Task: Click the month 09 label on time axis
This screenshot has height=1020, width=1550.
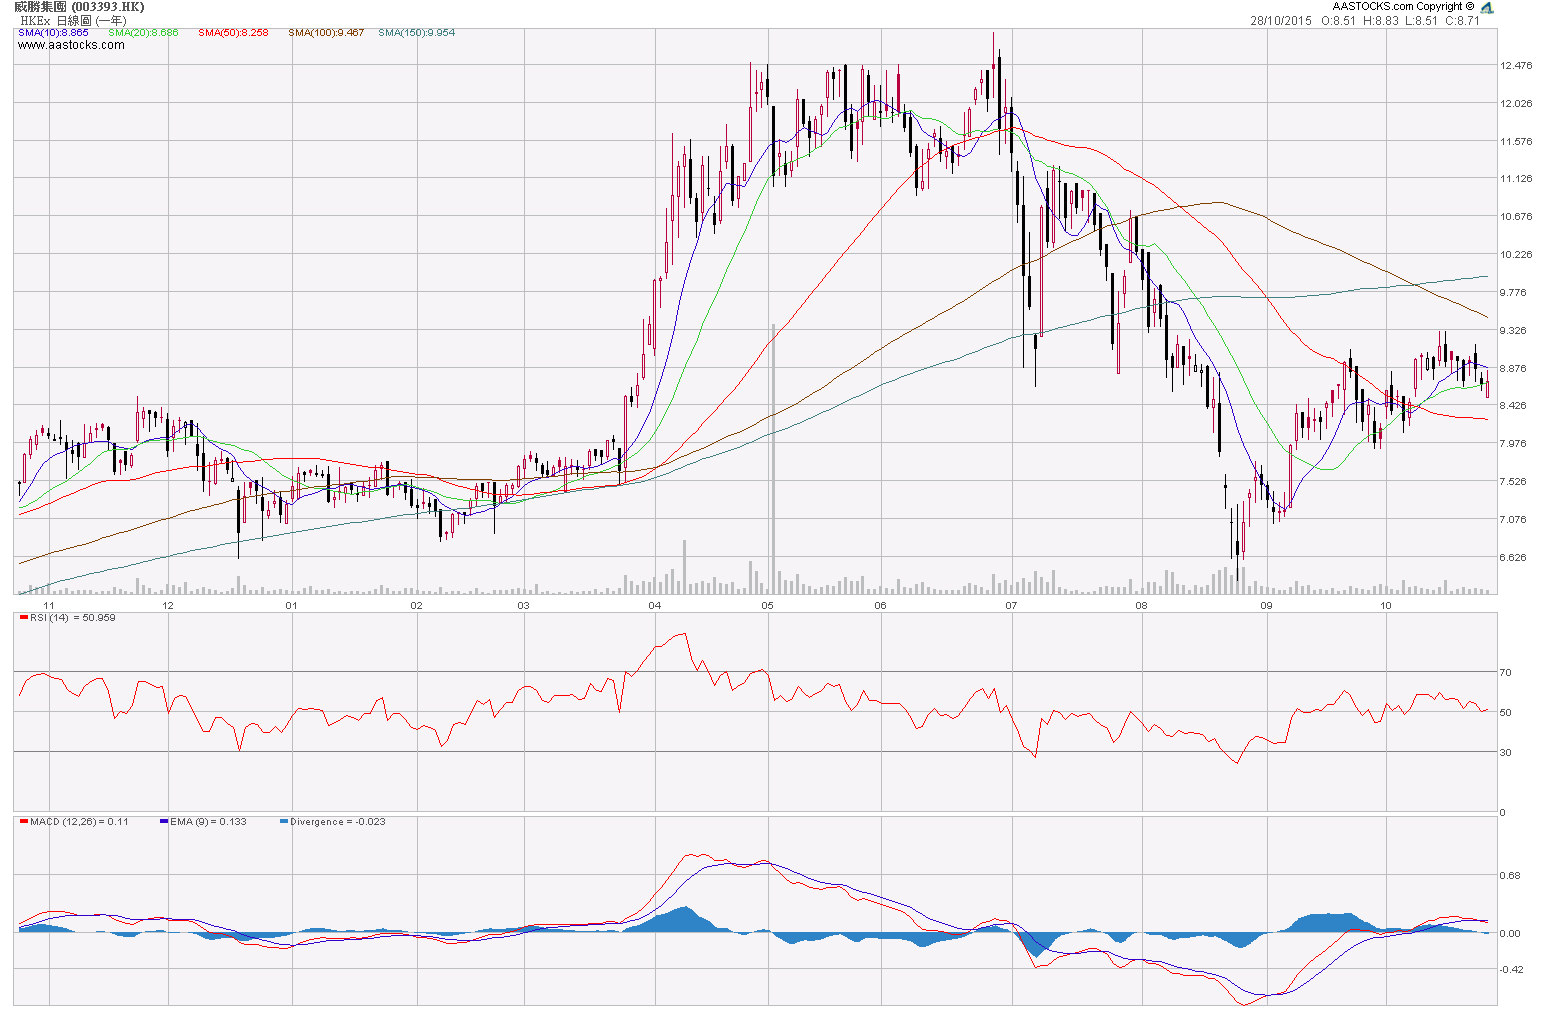Action: 1267,606
